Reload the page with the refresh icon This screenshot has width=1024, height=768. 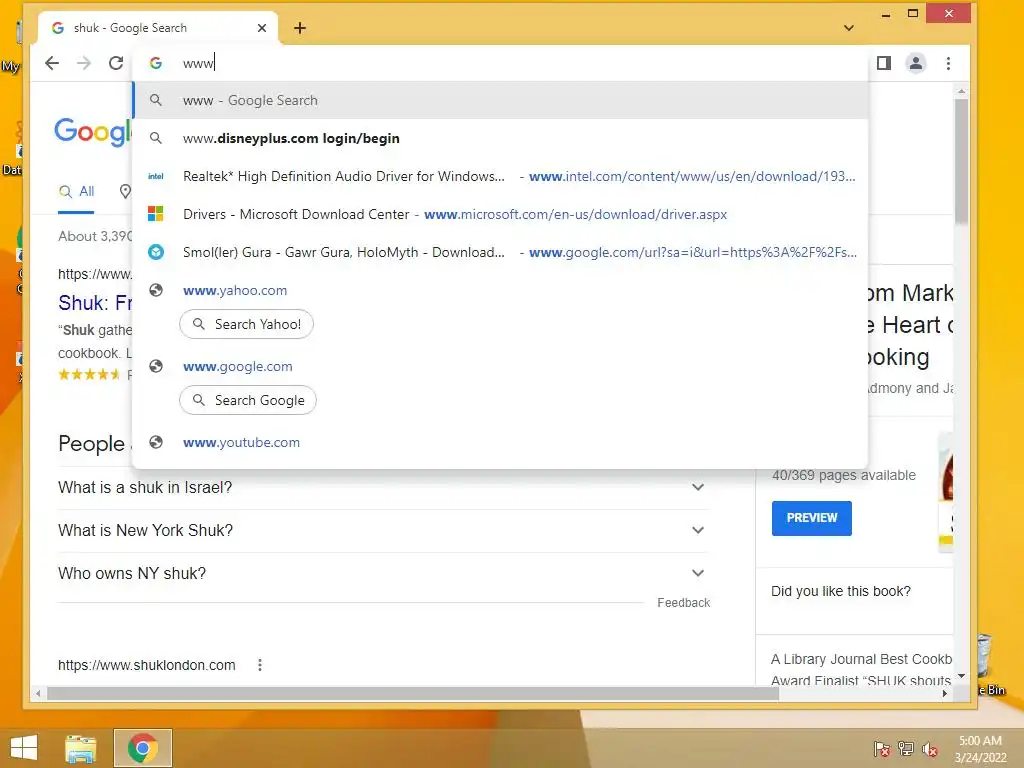point(116,63)
